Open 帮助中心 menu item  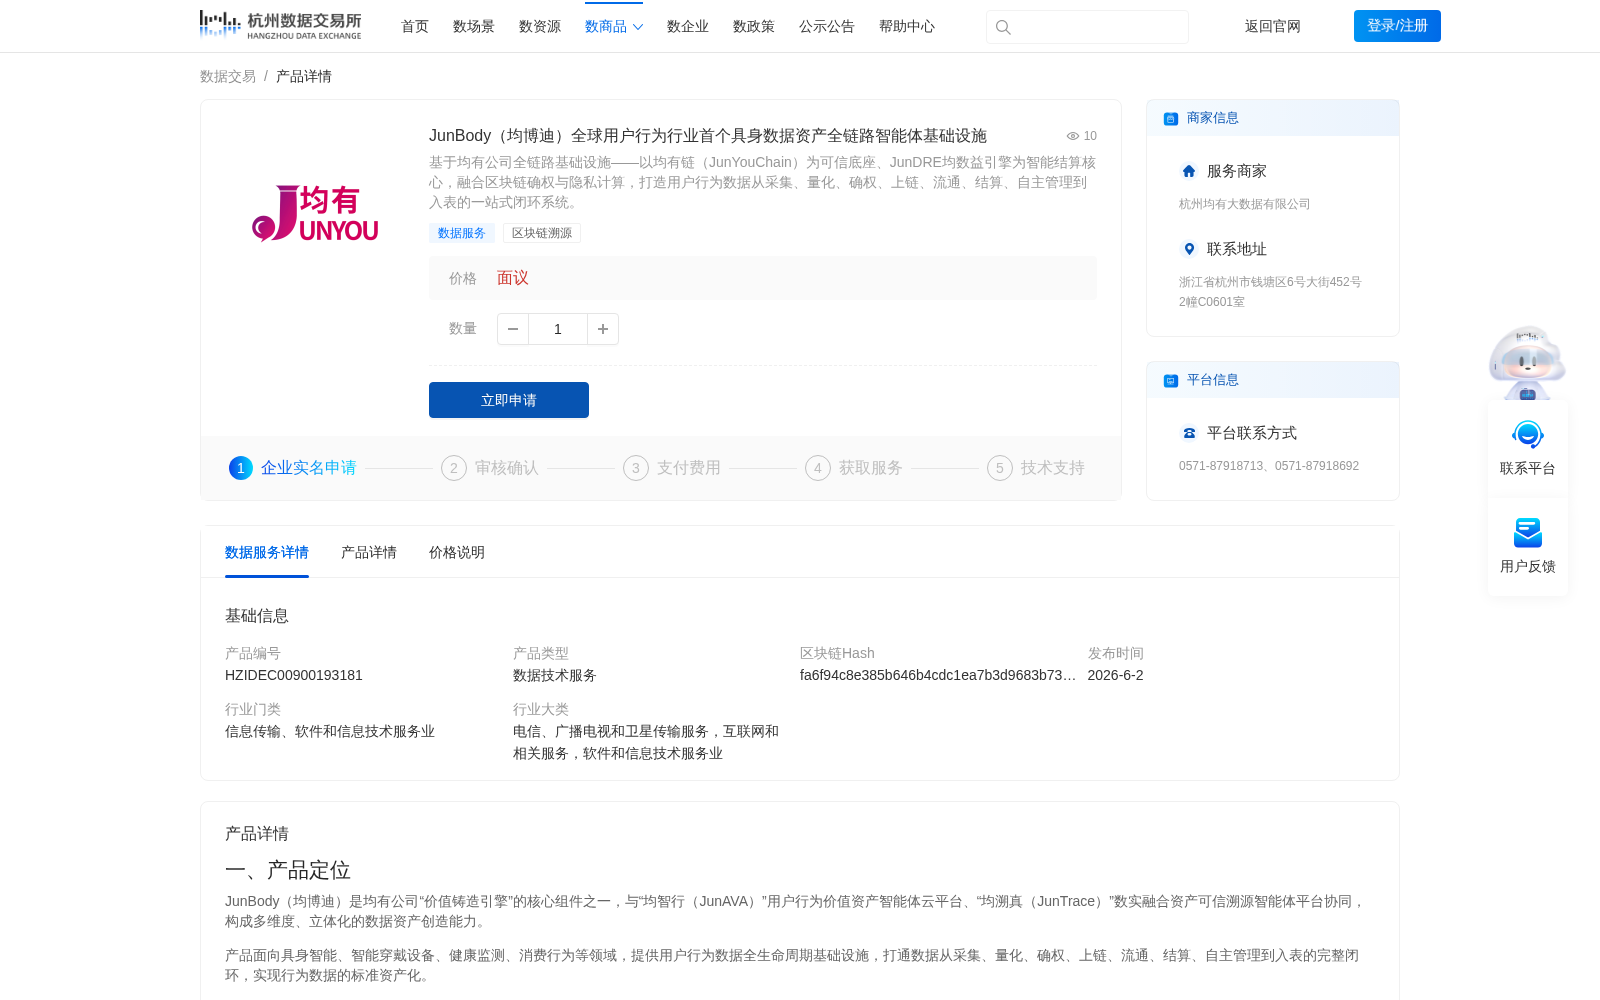(907, 27)
